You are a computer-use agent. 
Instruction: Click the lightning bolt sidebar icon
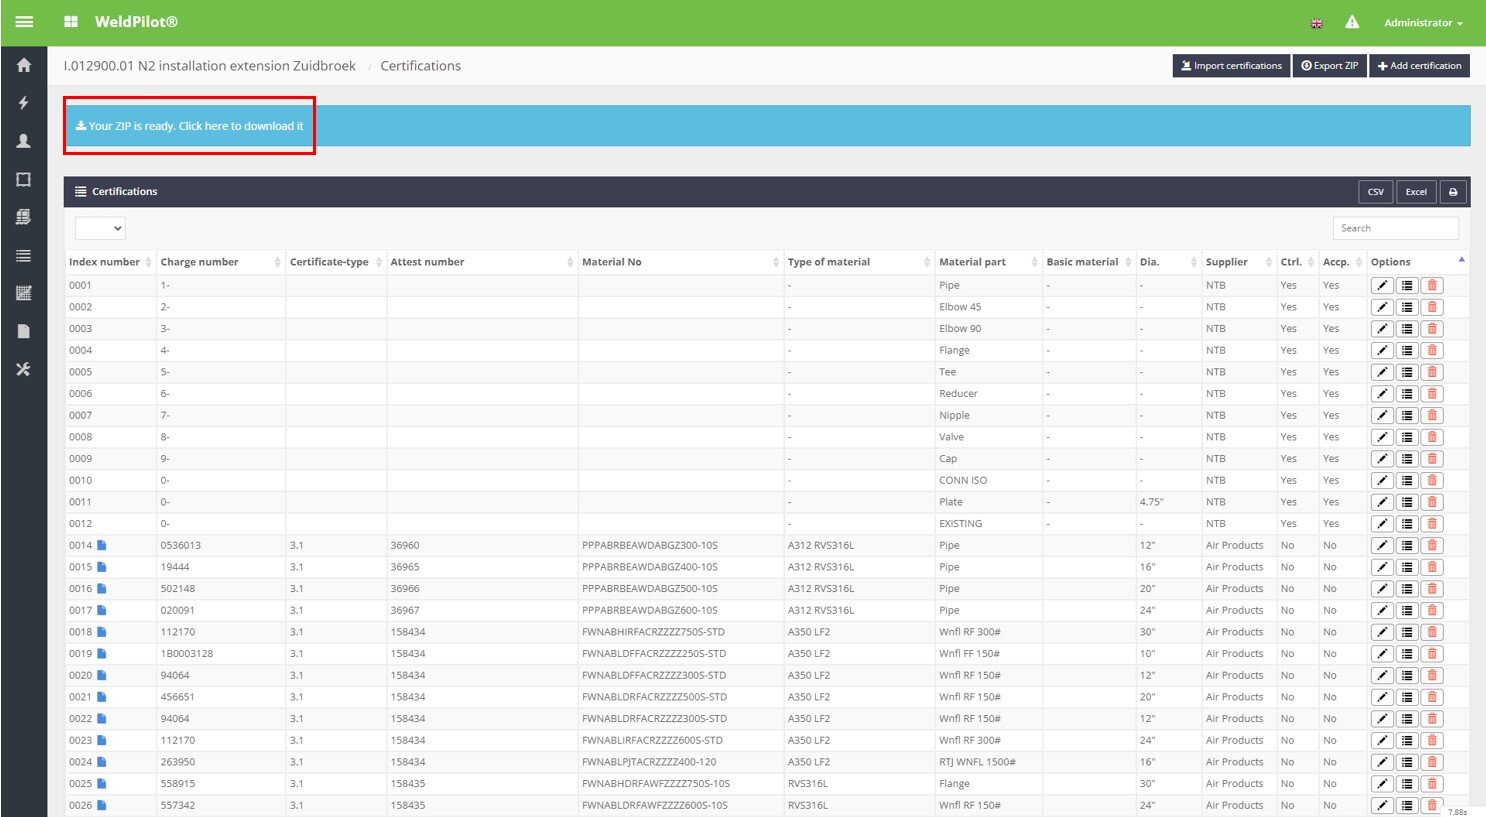24,103
